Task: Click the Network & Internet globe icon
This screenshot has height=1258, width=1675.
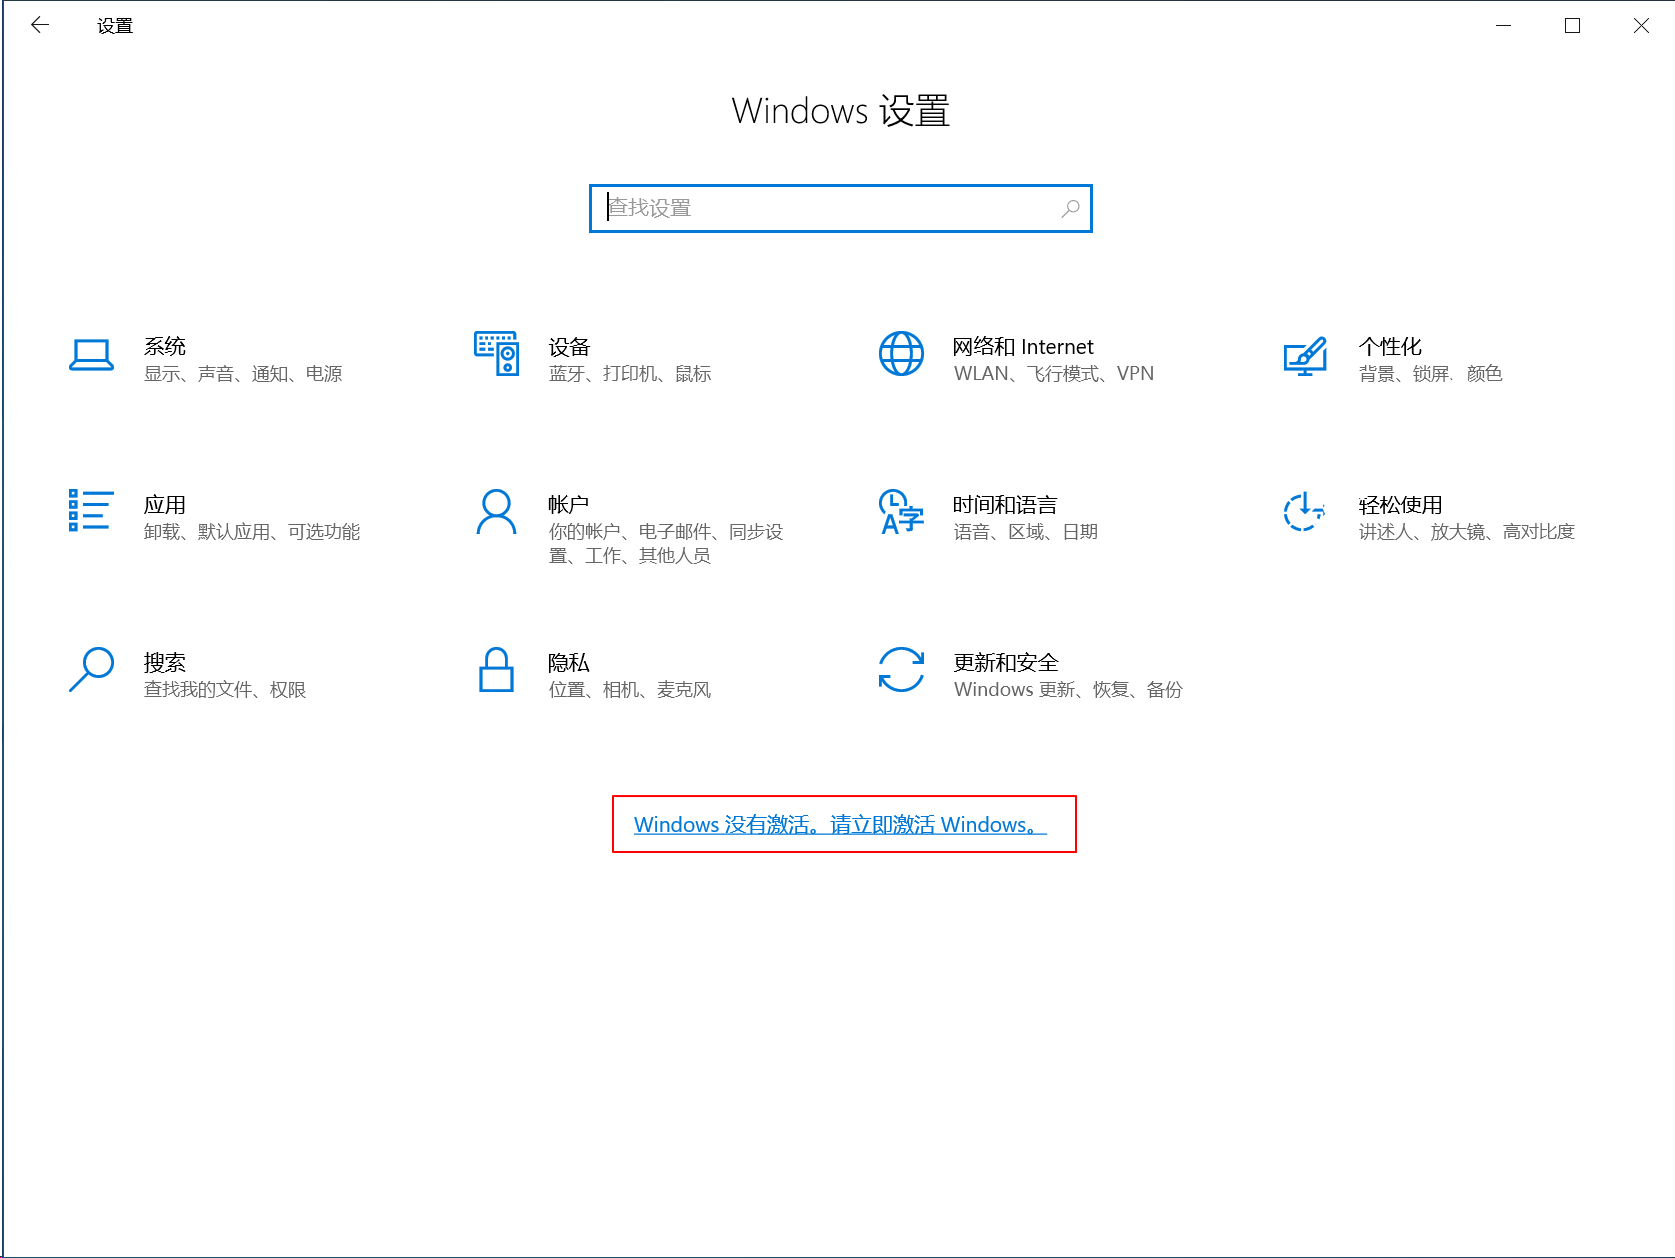Action: [x=901, y=354]
